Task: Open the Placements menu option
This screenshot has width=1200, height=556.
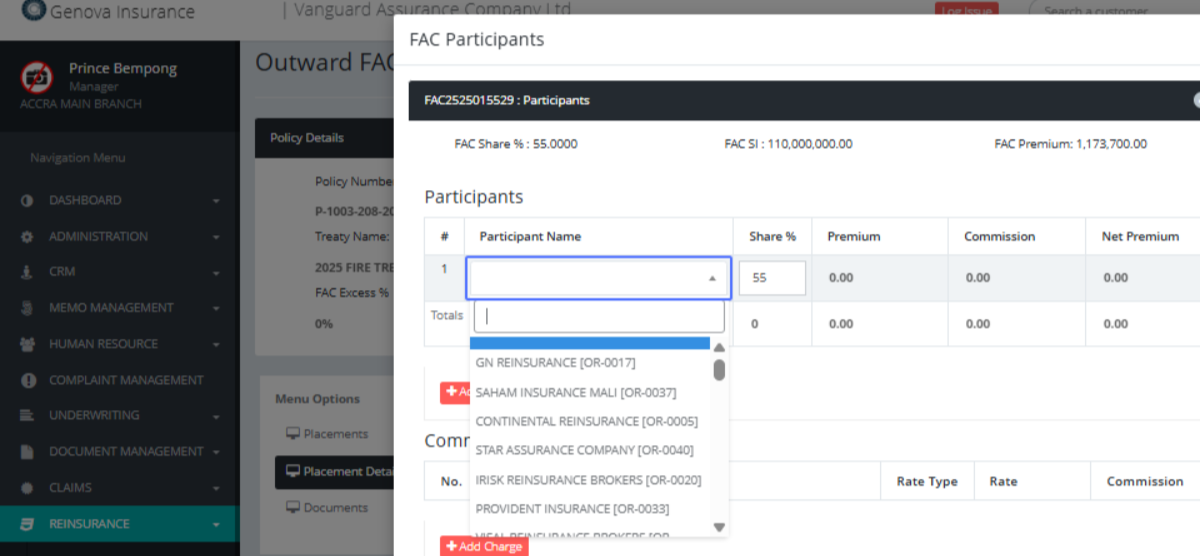Action: click(x=335, y=434)
